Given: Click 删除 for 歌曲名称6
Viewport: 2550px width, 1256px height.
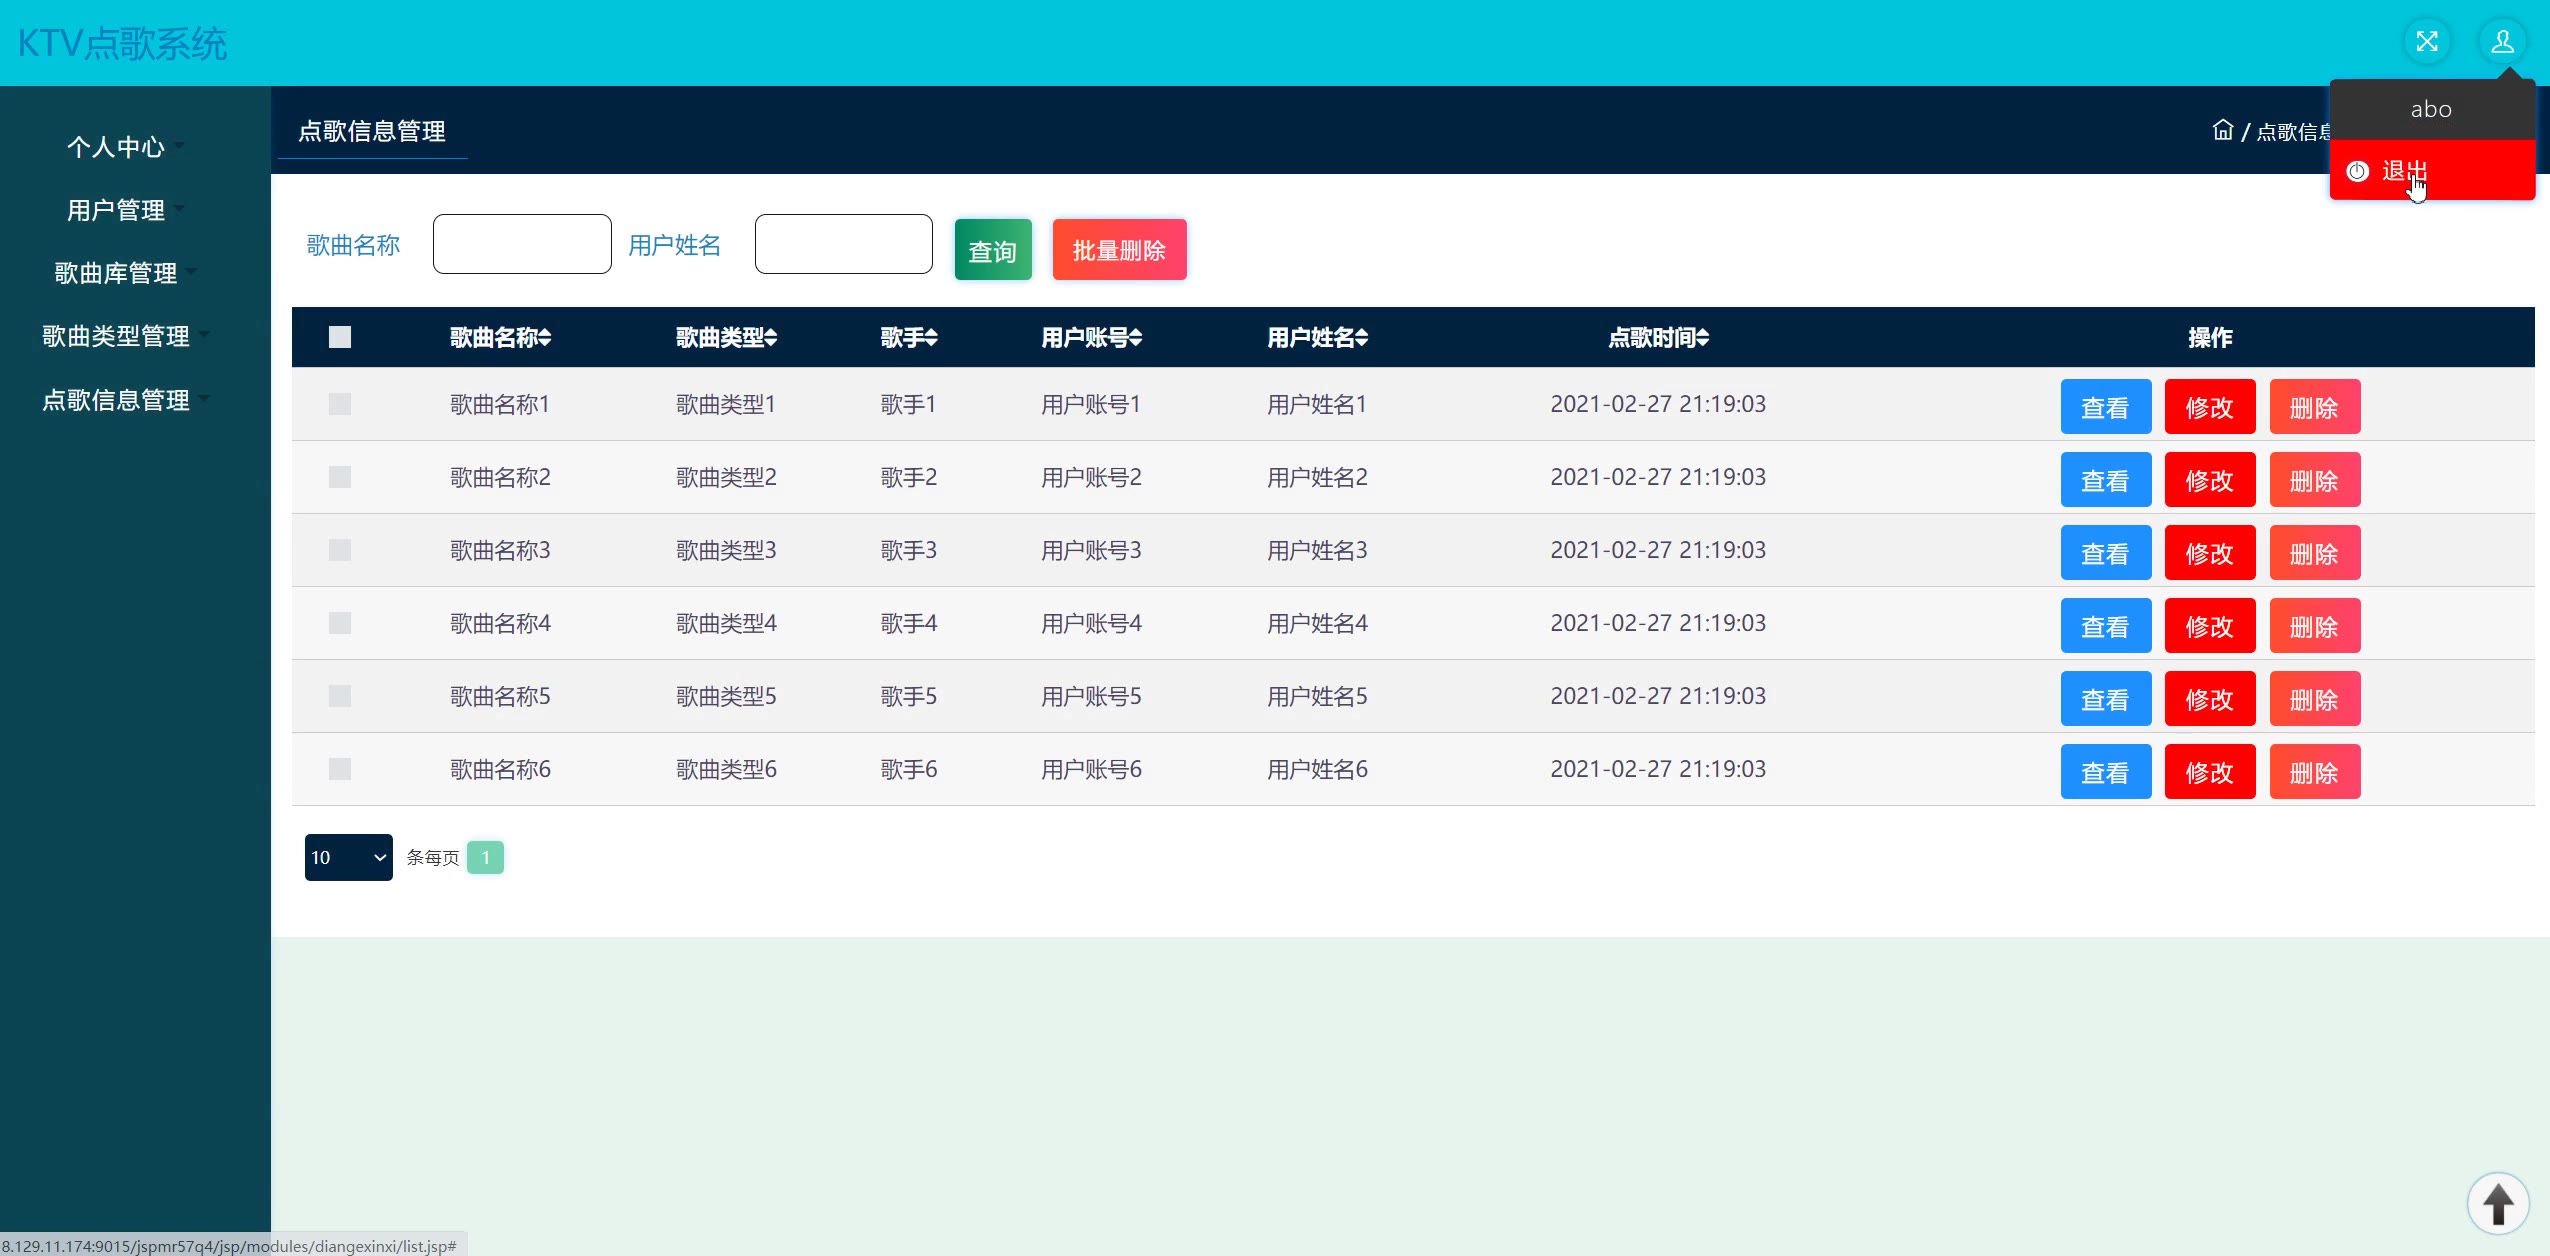Looking at the screenshot, I should pyautogui.click(x=2315, y=771).
